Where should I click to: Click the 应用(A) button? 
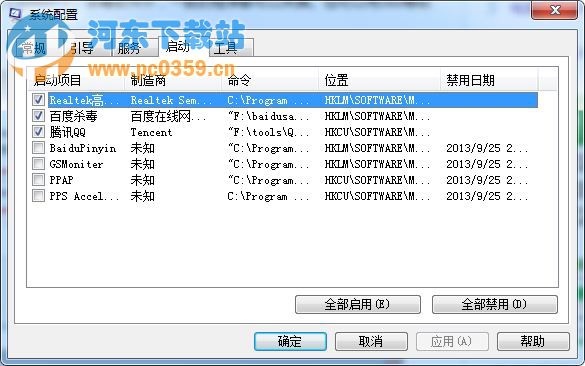452,341
